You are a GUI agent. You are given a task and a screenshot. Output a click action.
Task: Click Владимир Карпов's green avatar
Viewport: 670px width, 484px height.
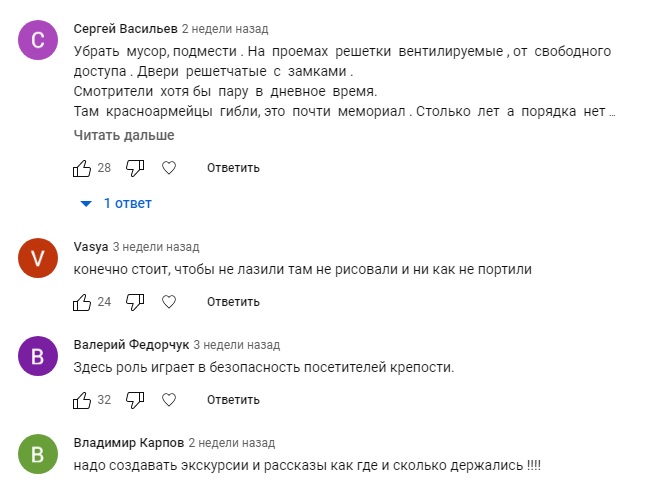coord(38,456)
